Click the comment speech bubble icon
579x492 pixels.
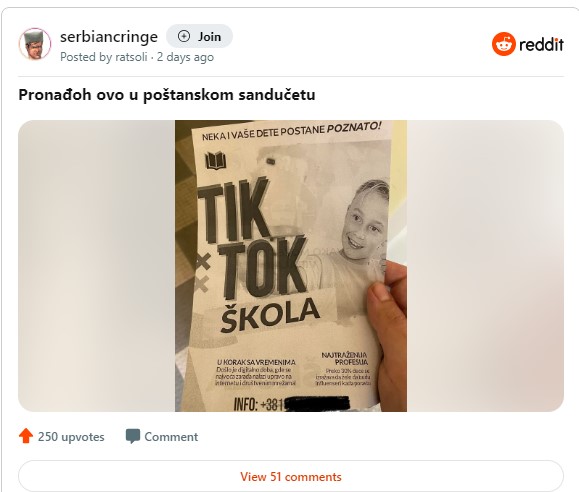click(x=133, y=436)
